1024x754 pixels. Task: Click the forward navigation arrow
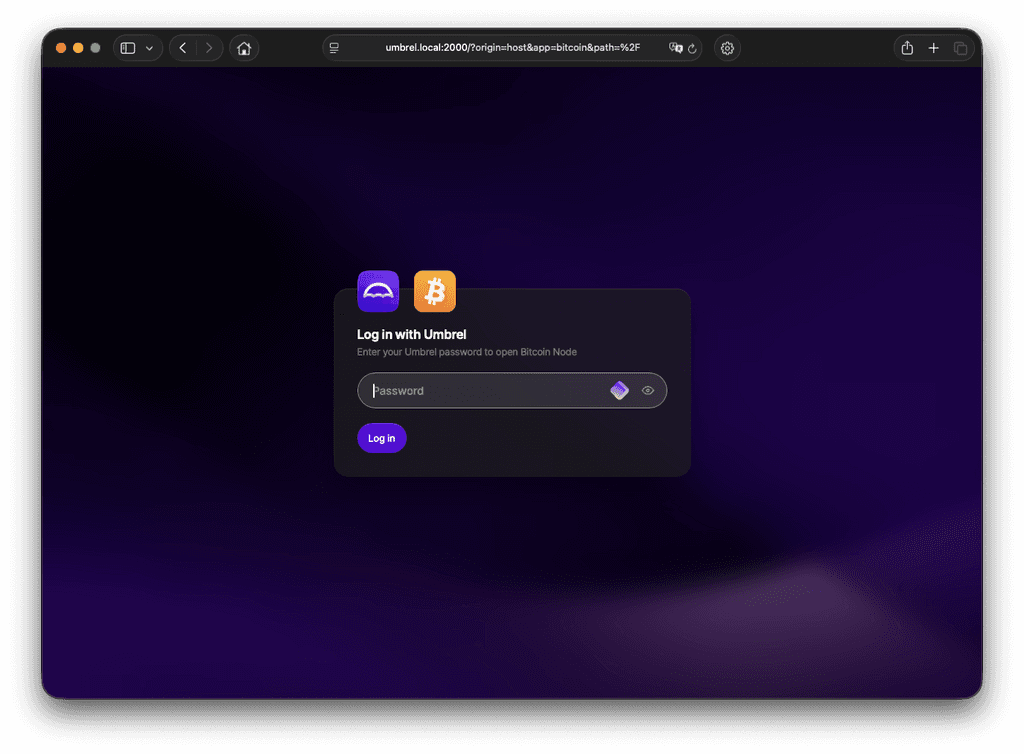[209, 47]
